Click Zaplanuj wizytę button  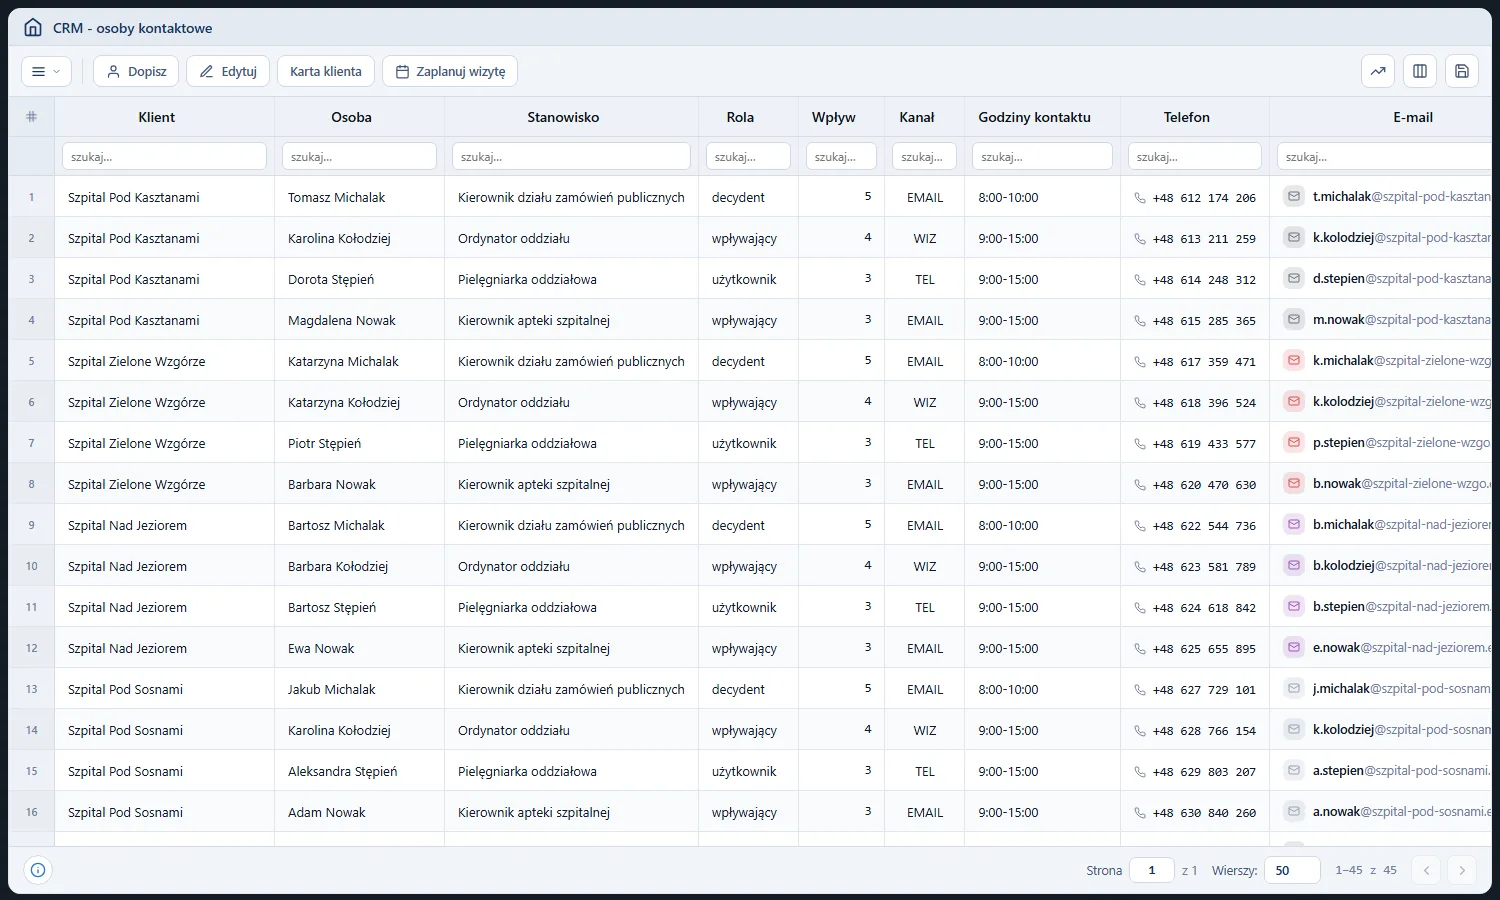pyautogui.click(x=450, y=71)
